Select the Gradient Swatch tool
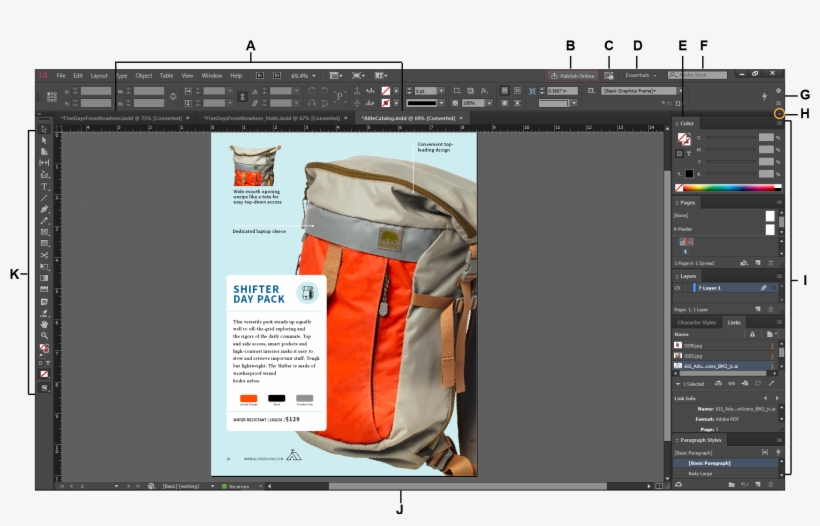The image size is (820, 526). point(44,278)
